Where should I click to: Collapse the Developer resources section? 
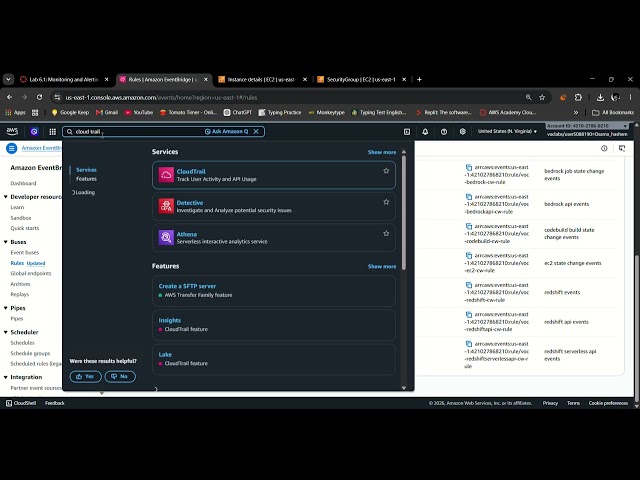pos(6,197)
